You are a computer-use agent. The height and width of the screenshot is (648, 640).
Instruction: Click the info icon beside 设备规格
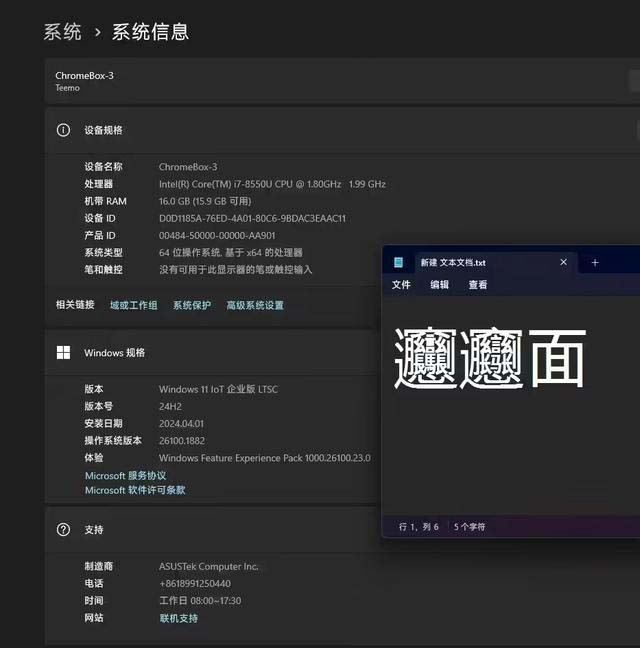tap(64, 130)
